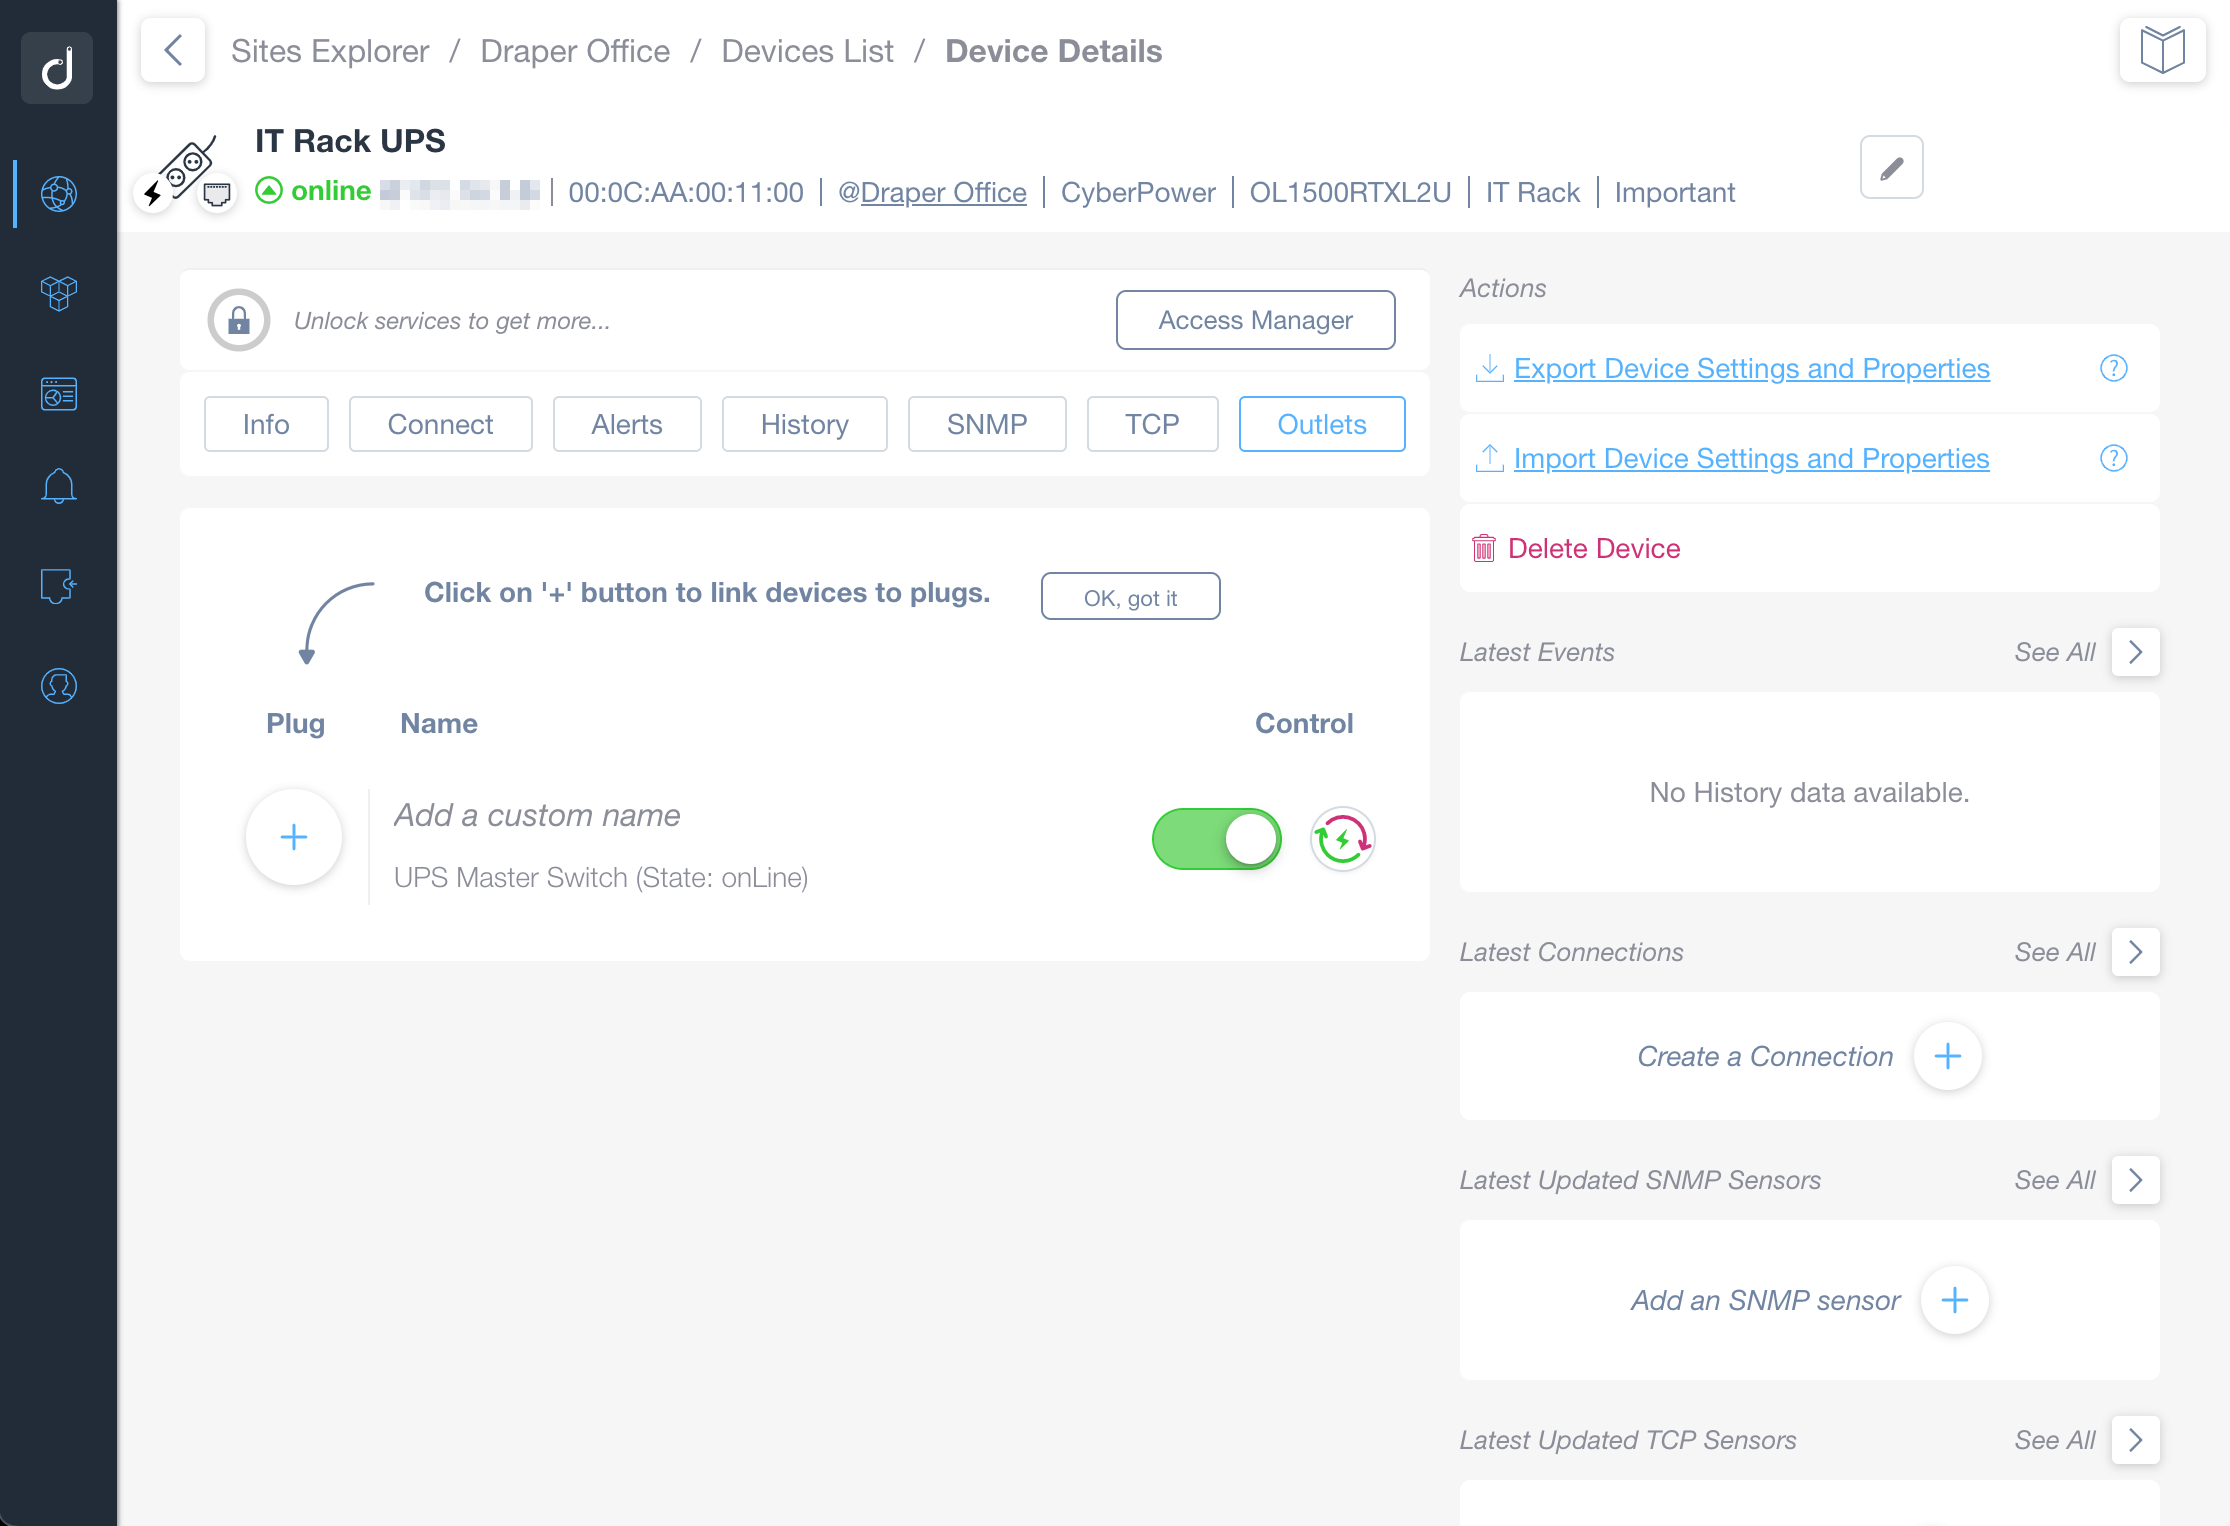This screenshot has height=1526, width=2230.
Task: Click the cube/3D objects sidebar icon
Action: (58, 291)
